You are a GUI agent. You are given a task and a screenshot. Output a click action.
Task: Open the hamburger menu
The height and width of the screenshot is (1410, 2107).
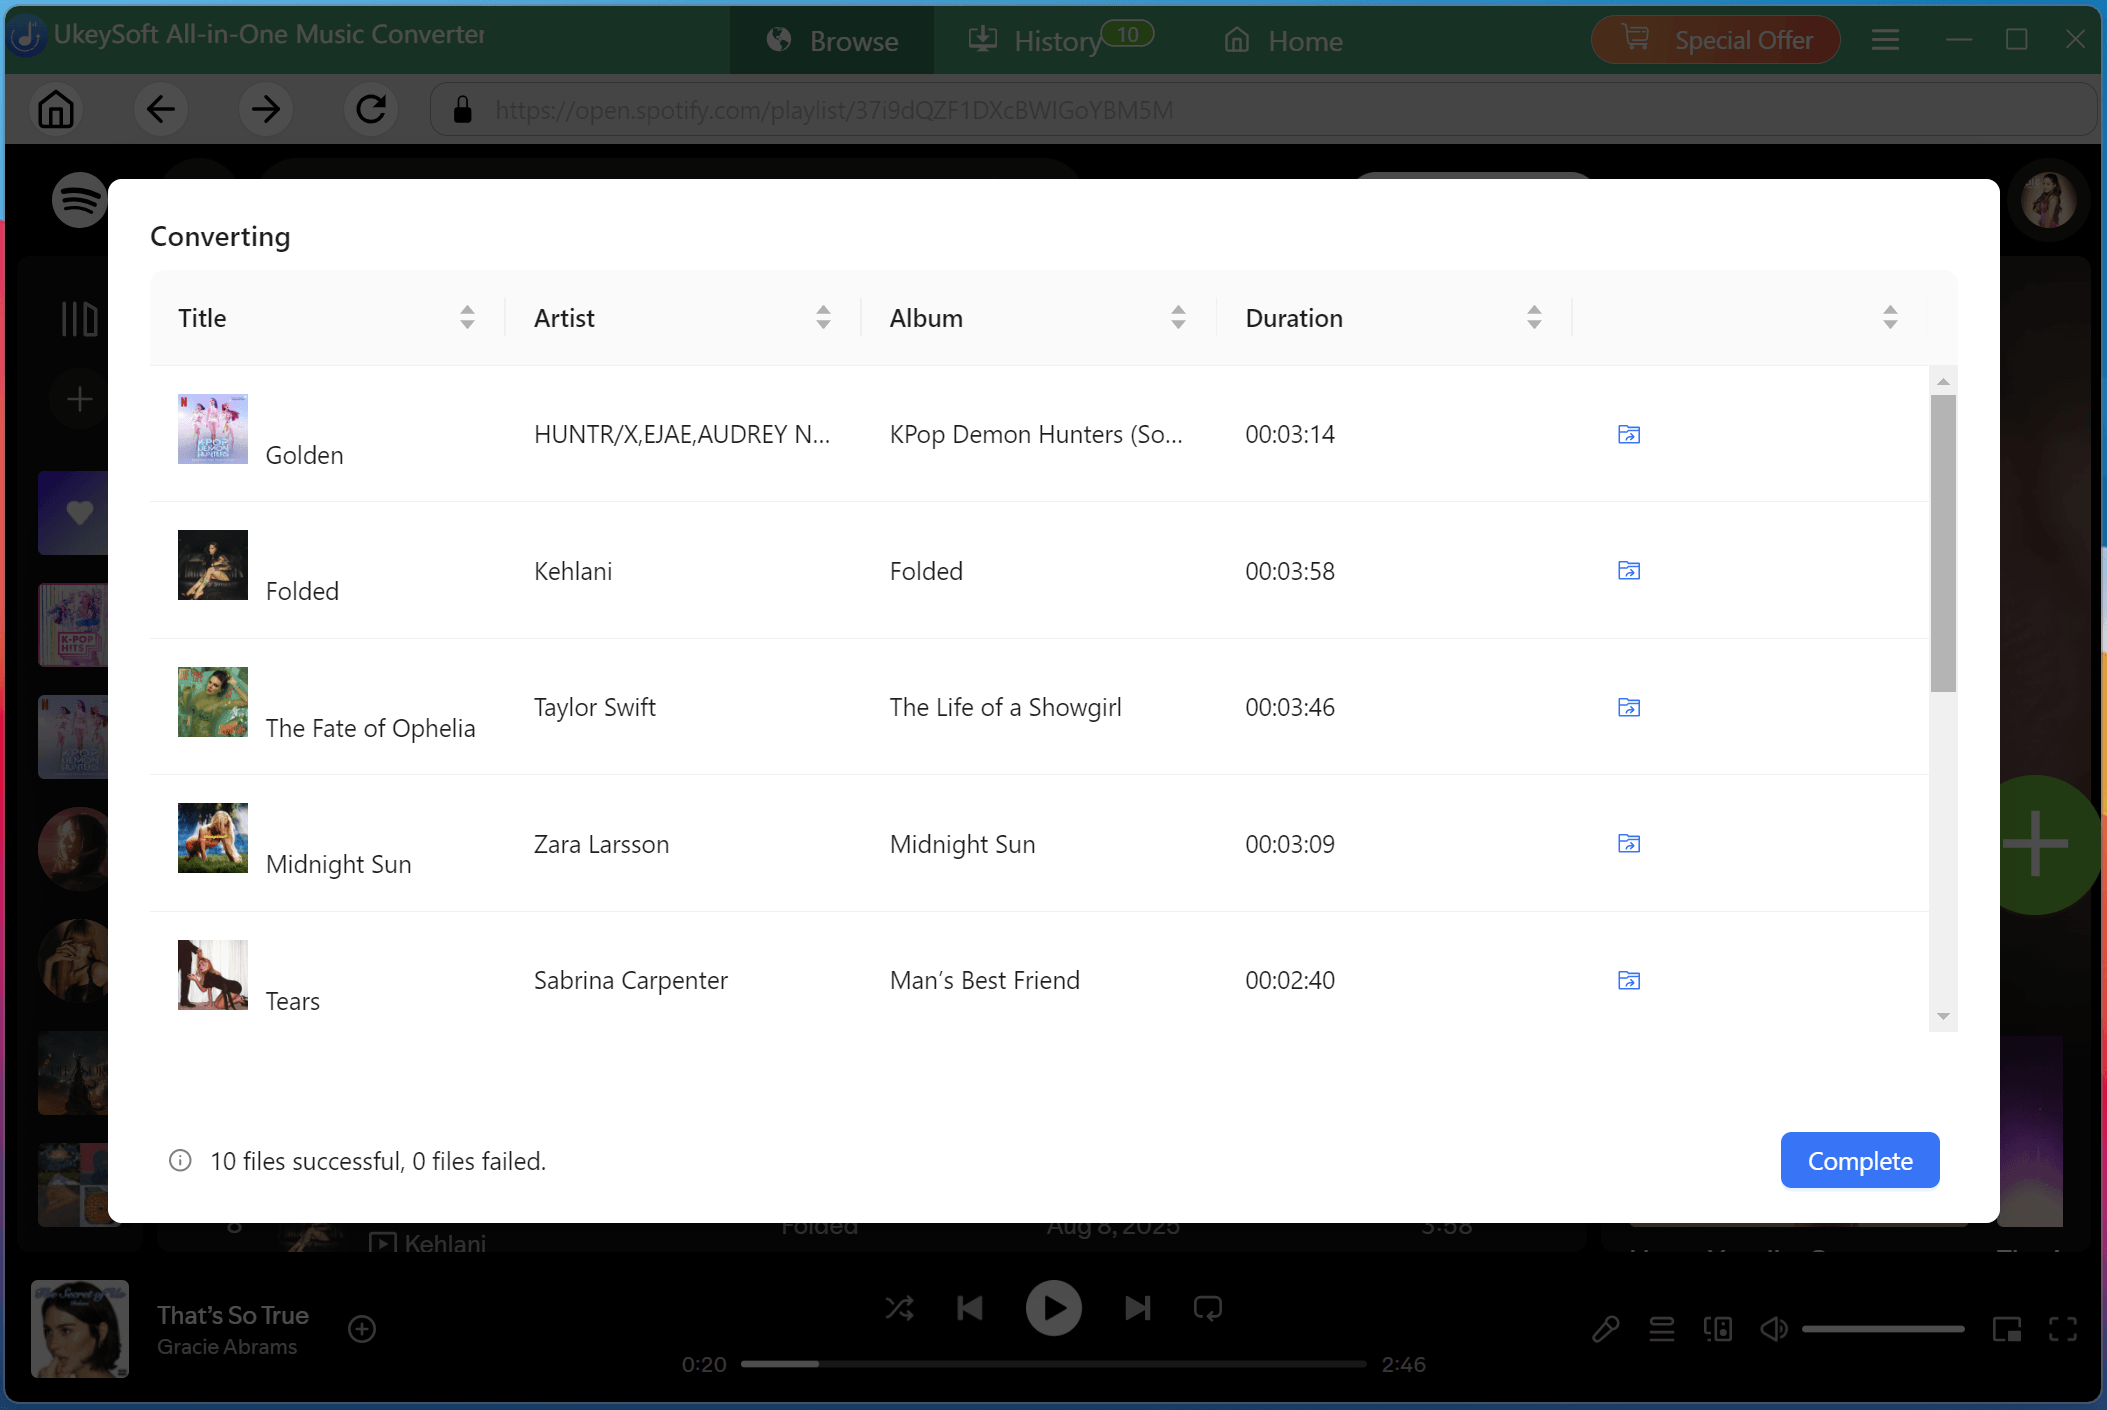pyautogui.click(x=1886, y=40)
